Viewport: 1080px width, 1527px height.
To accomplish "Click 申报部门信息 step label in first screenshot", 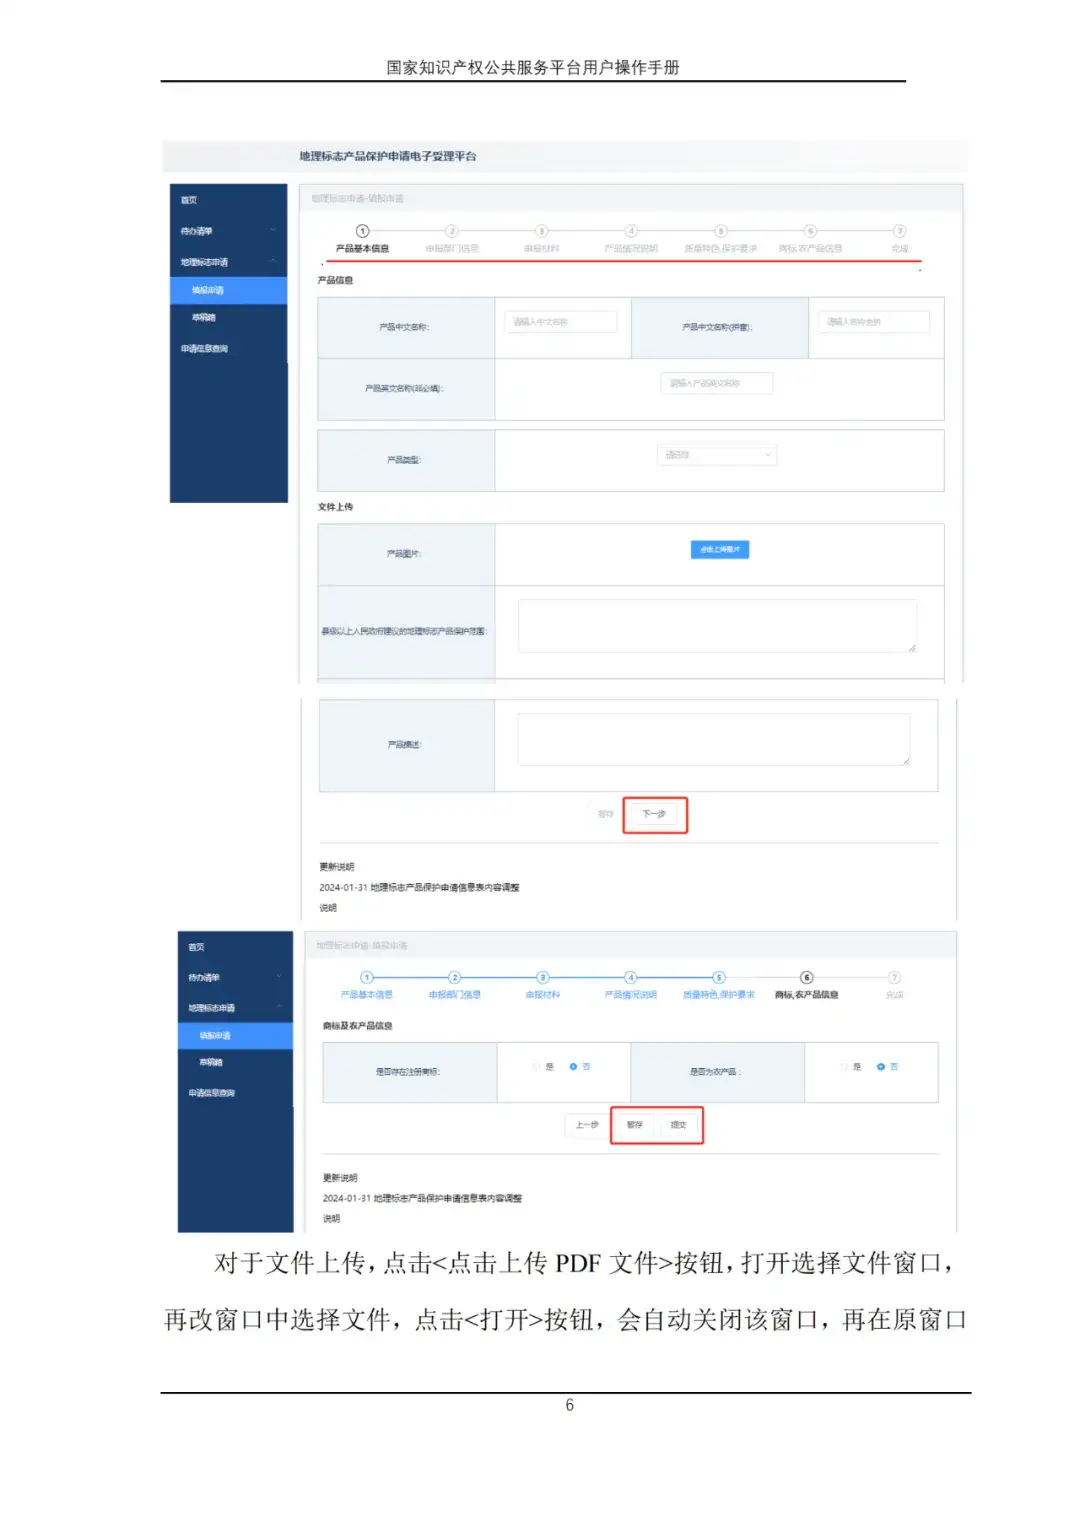I will click(x=452, y=248).
